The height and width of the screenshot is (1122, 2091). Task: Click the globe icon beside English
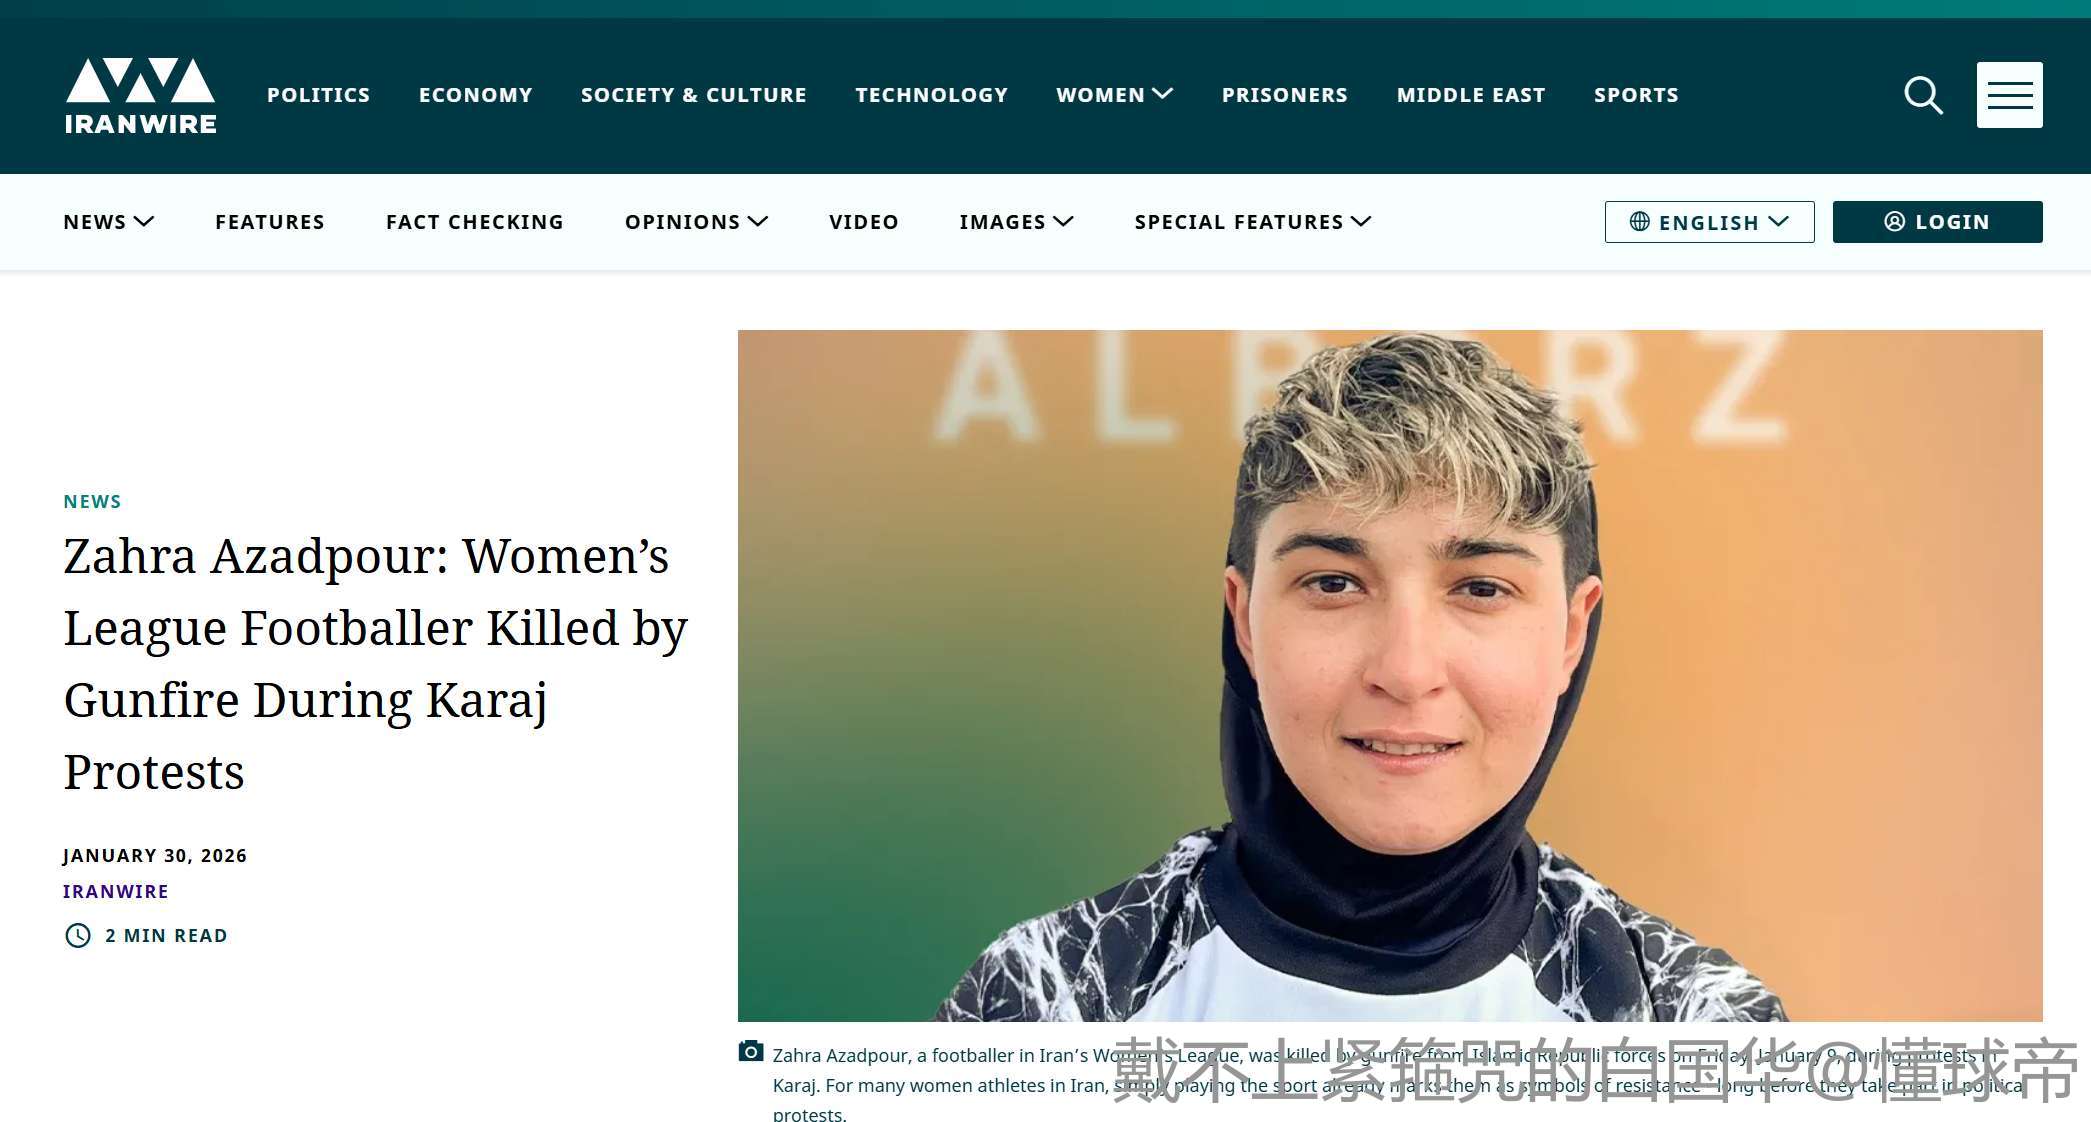click(x=1639, y=222)
